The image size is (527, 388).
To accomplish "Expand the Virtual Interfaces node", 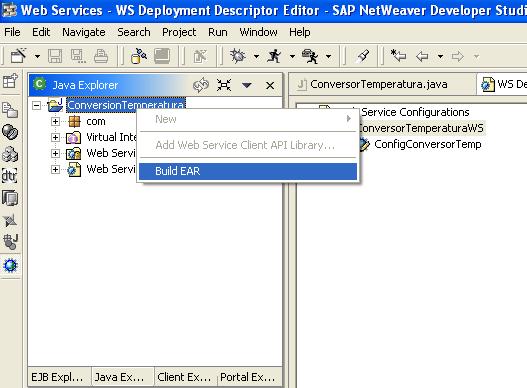I will (x=55, y=137).
